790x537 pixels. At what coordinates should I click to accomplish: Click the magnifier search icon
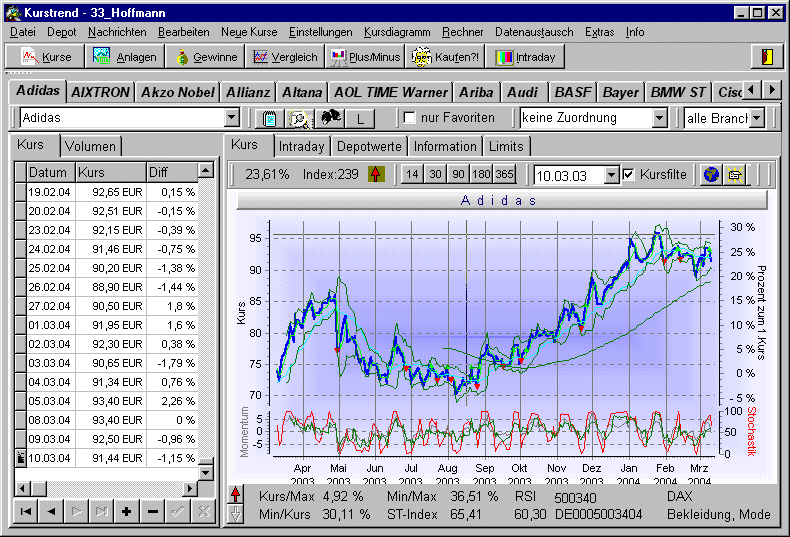[299, 119]
